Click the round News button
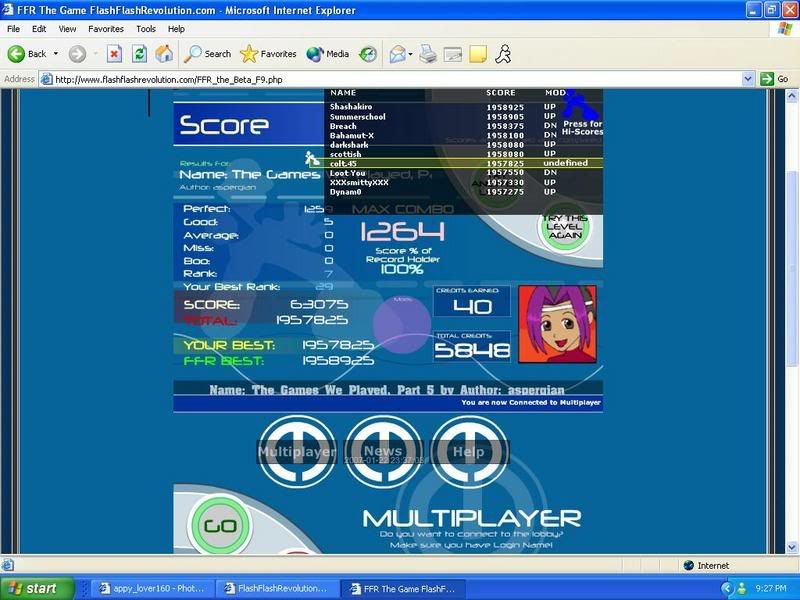The image size is (800, 600). click(x=383, y=452)
